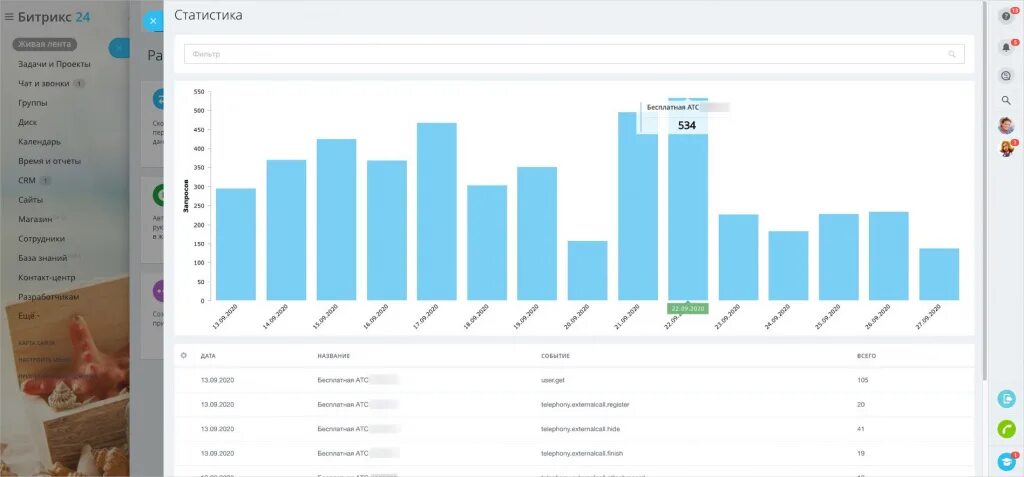1024x477 pixels.
Task: Sort table by ВСЕГО column header
Action: pos(867,356)
